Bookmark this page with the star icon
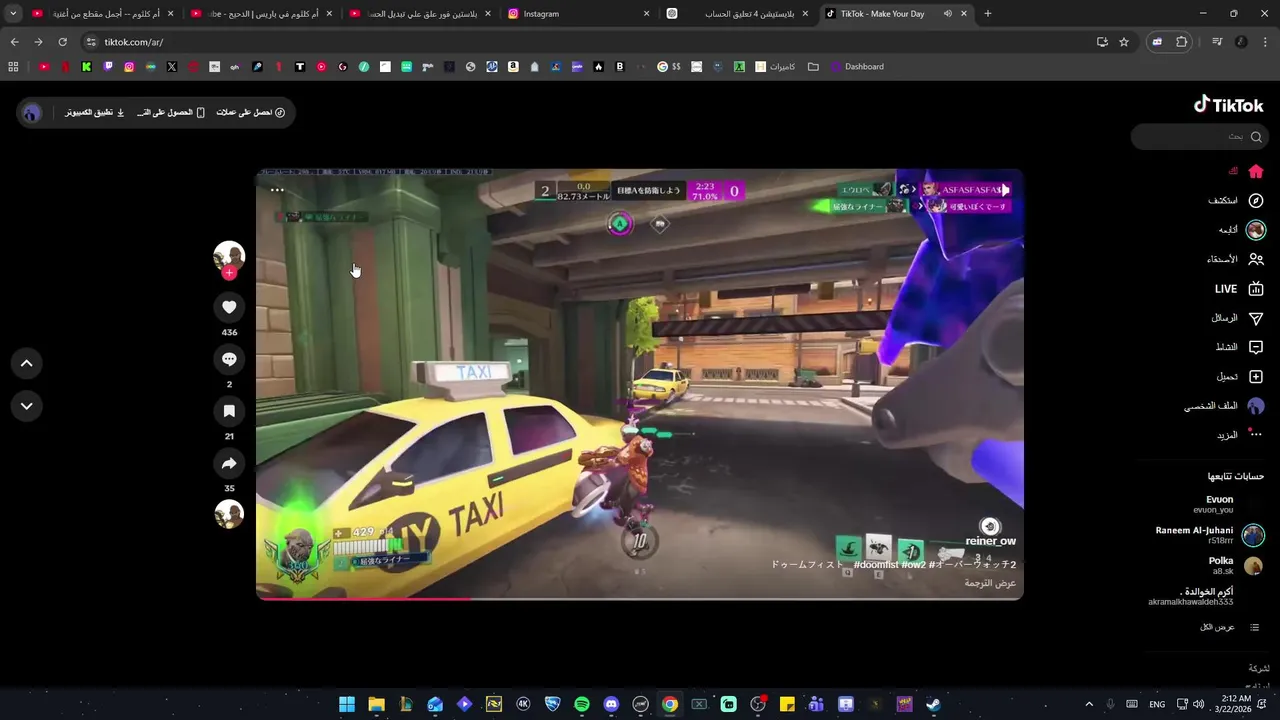The width and height of the screenshot is (1280, 720). (1124, 42)
